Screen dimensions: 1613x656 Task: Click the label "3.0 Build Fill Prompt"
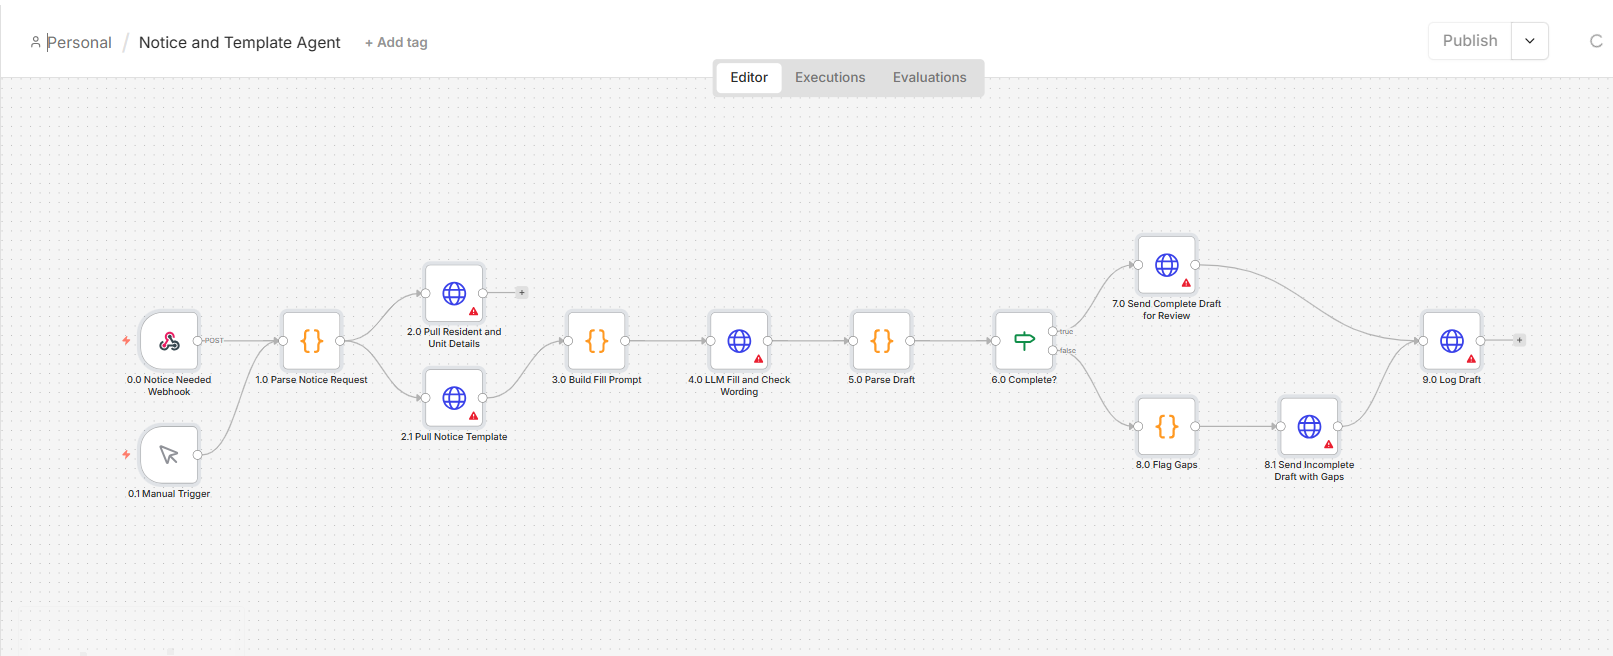coord(597,380)
